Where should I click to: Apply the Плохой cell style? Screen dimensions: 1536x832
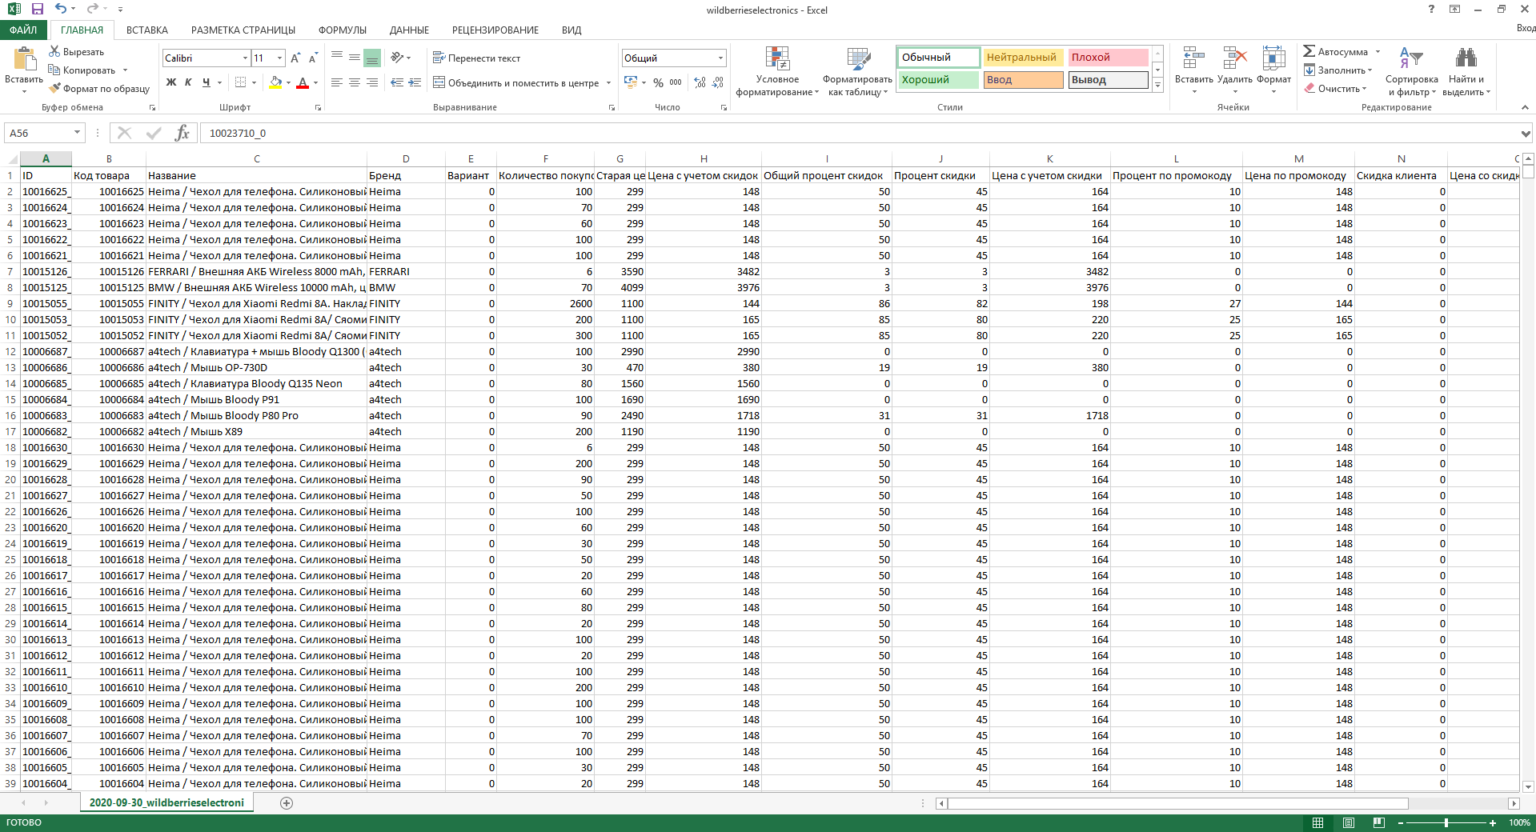tap(1107, 58)
